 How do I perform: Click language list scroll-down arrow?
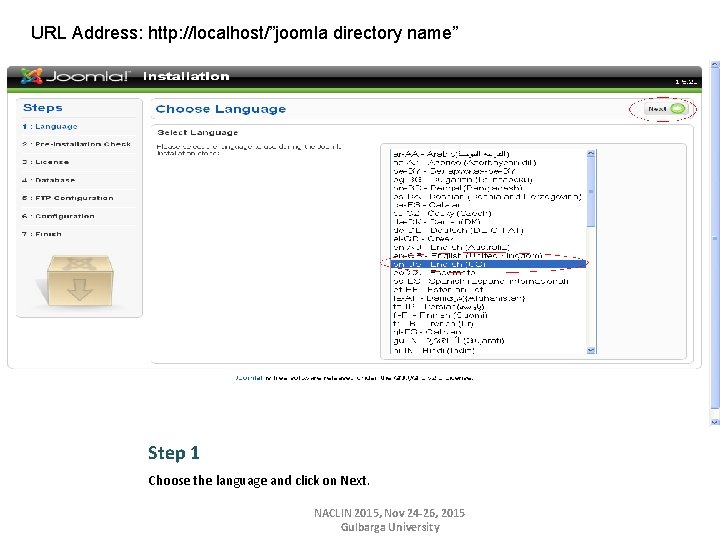[591, 350]
